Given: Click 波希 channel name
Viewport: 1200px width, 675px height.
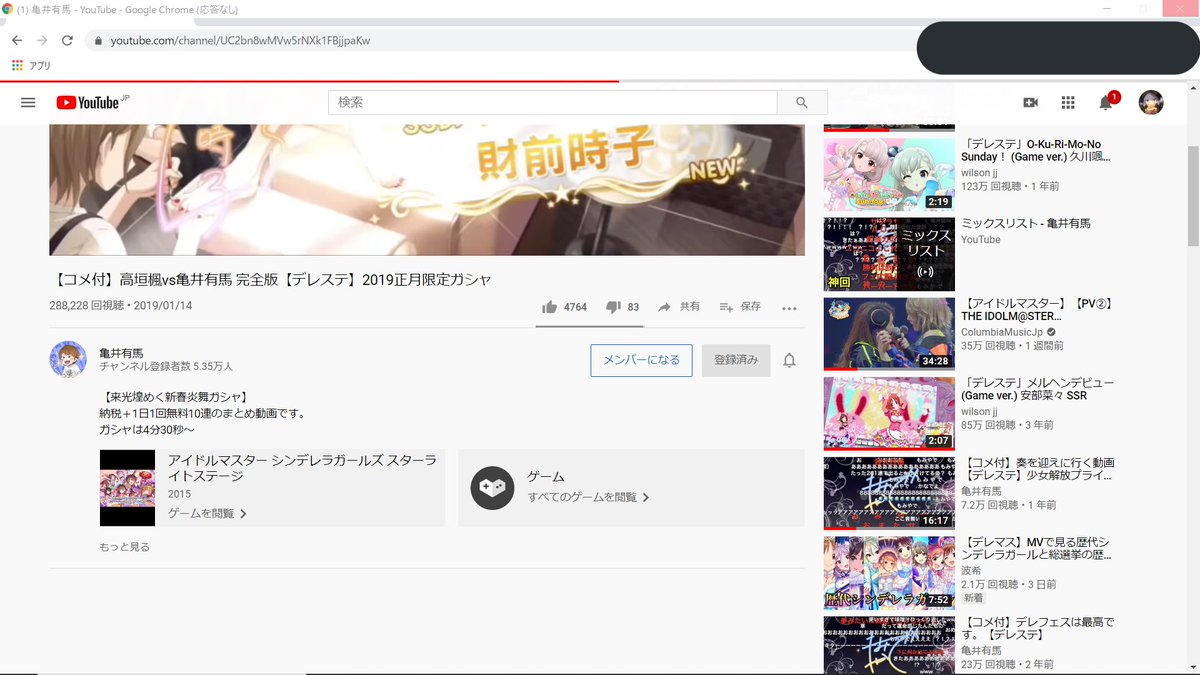Looking at the screenshot, I should tap(972, 571).
